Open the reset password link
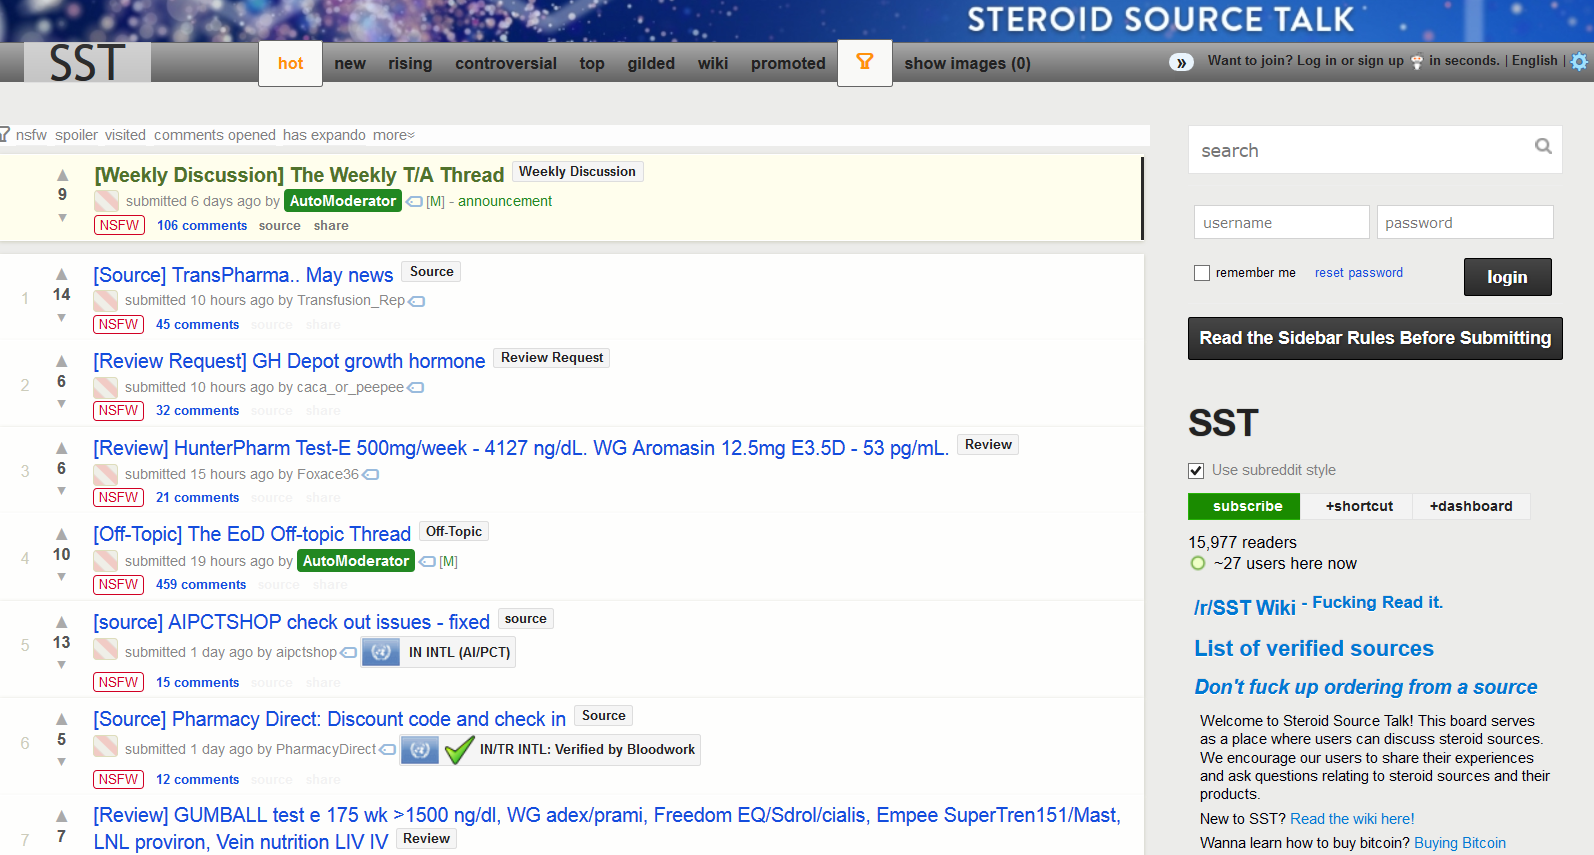Image resolution: width=1594 pixels, height=855 pixels. point(1359,273)
